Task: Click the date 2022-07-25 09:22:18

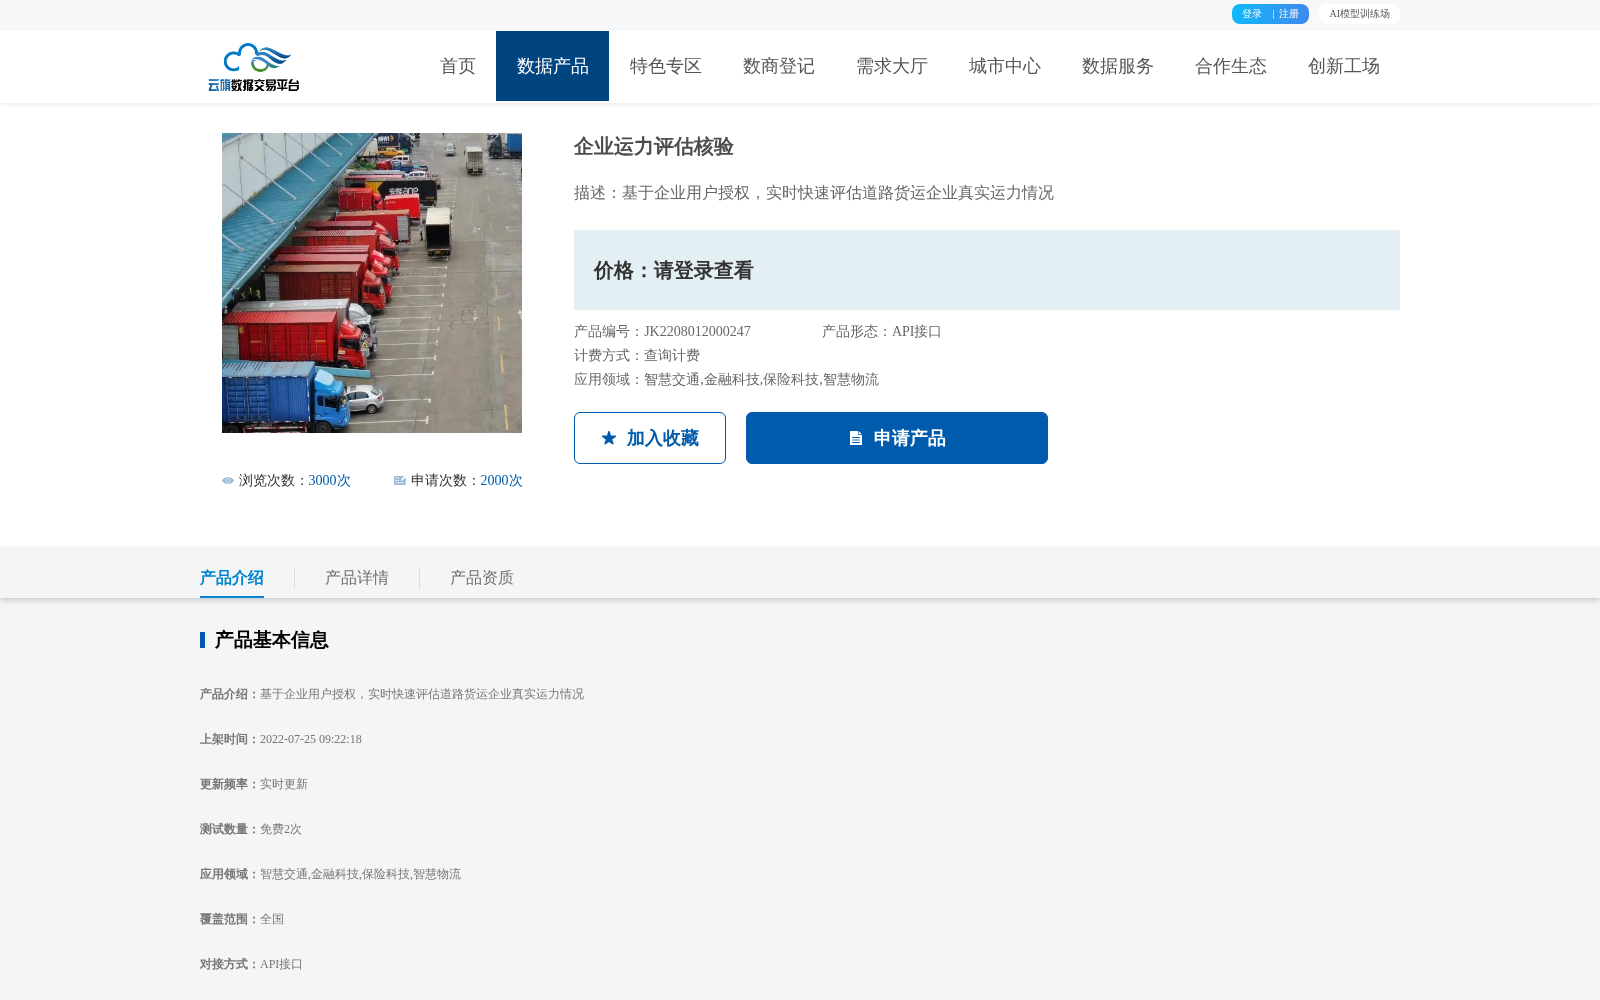Action: (311, 739)
